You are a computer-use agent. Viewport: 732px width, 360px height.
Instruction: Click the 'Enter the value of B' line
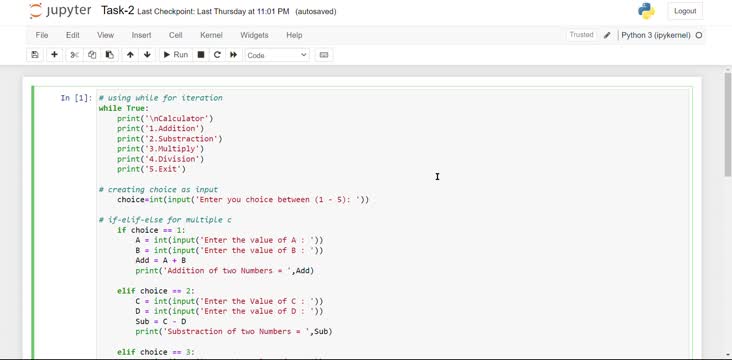coord(229,250)
